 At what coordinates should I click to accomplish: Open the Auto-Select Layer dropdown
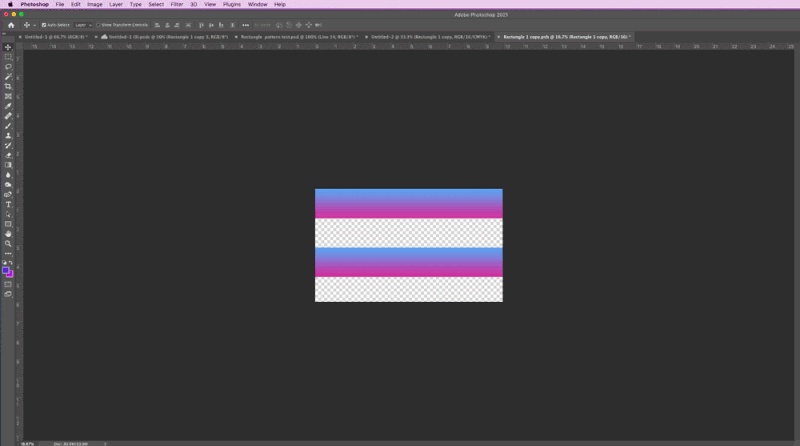(83, 25)
